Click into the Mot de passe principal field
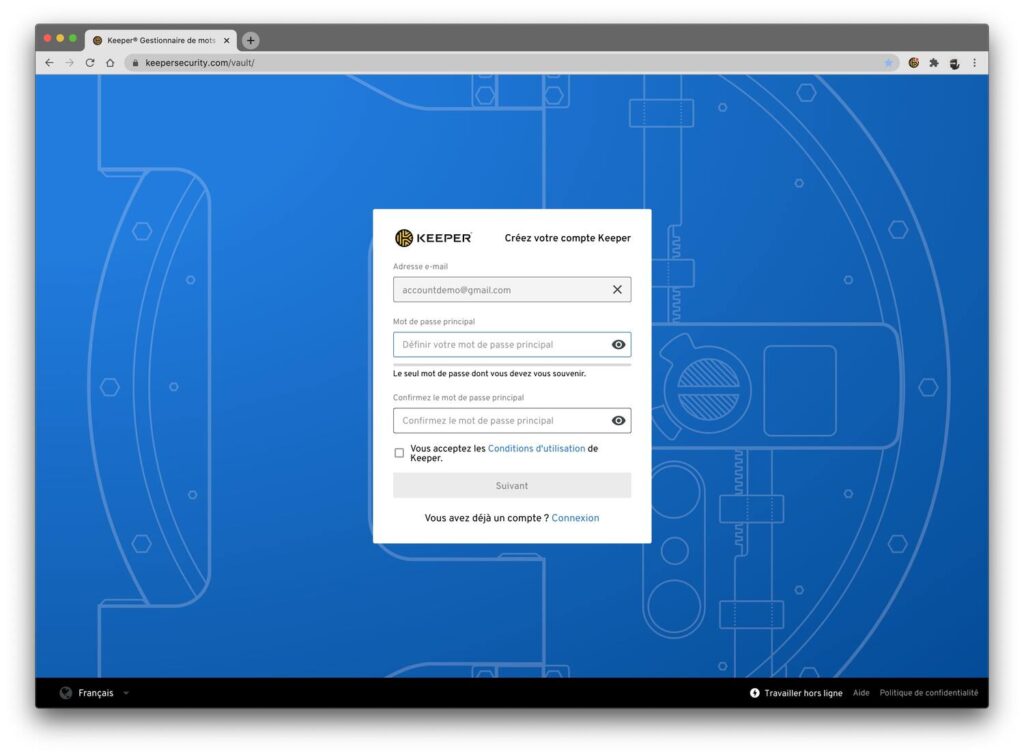1024x755 pixels. point(500,345)
